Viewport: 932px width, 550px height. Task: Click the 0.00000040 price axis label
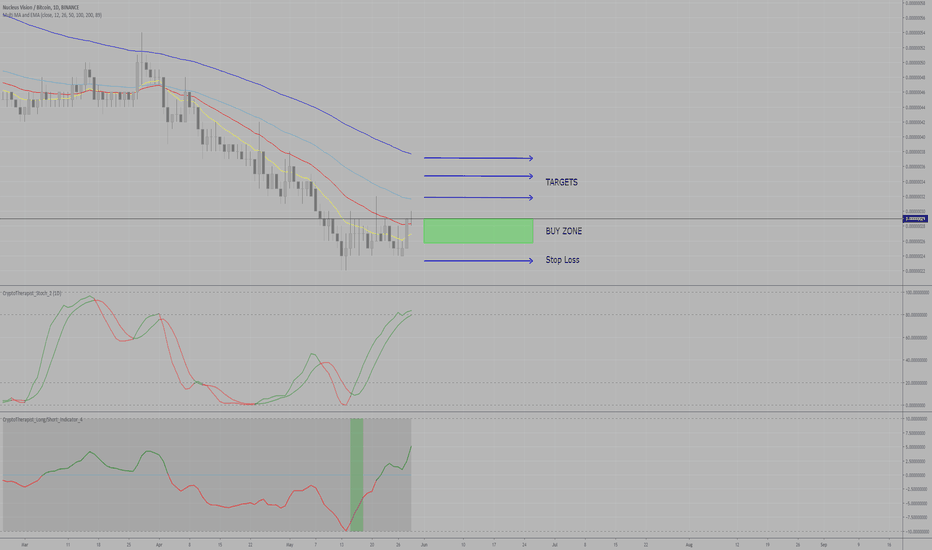915,137
